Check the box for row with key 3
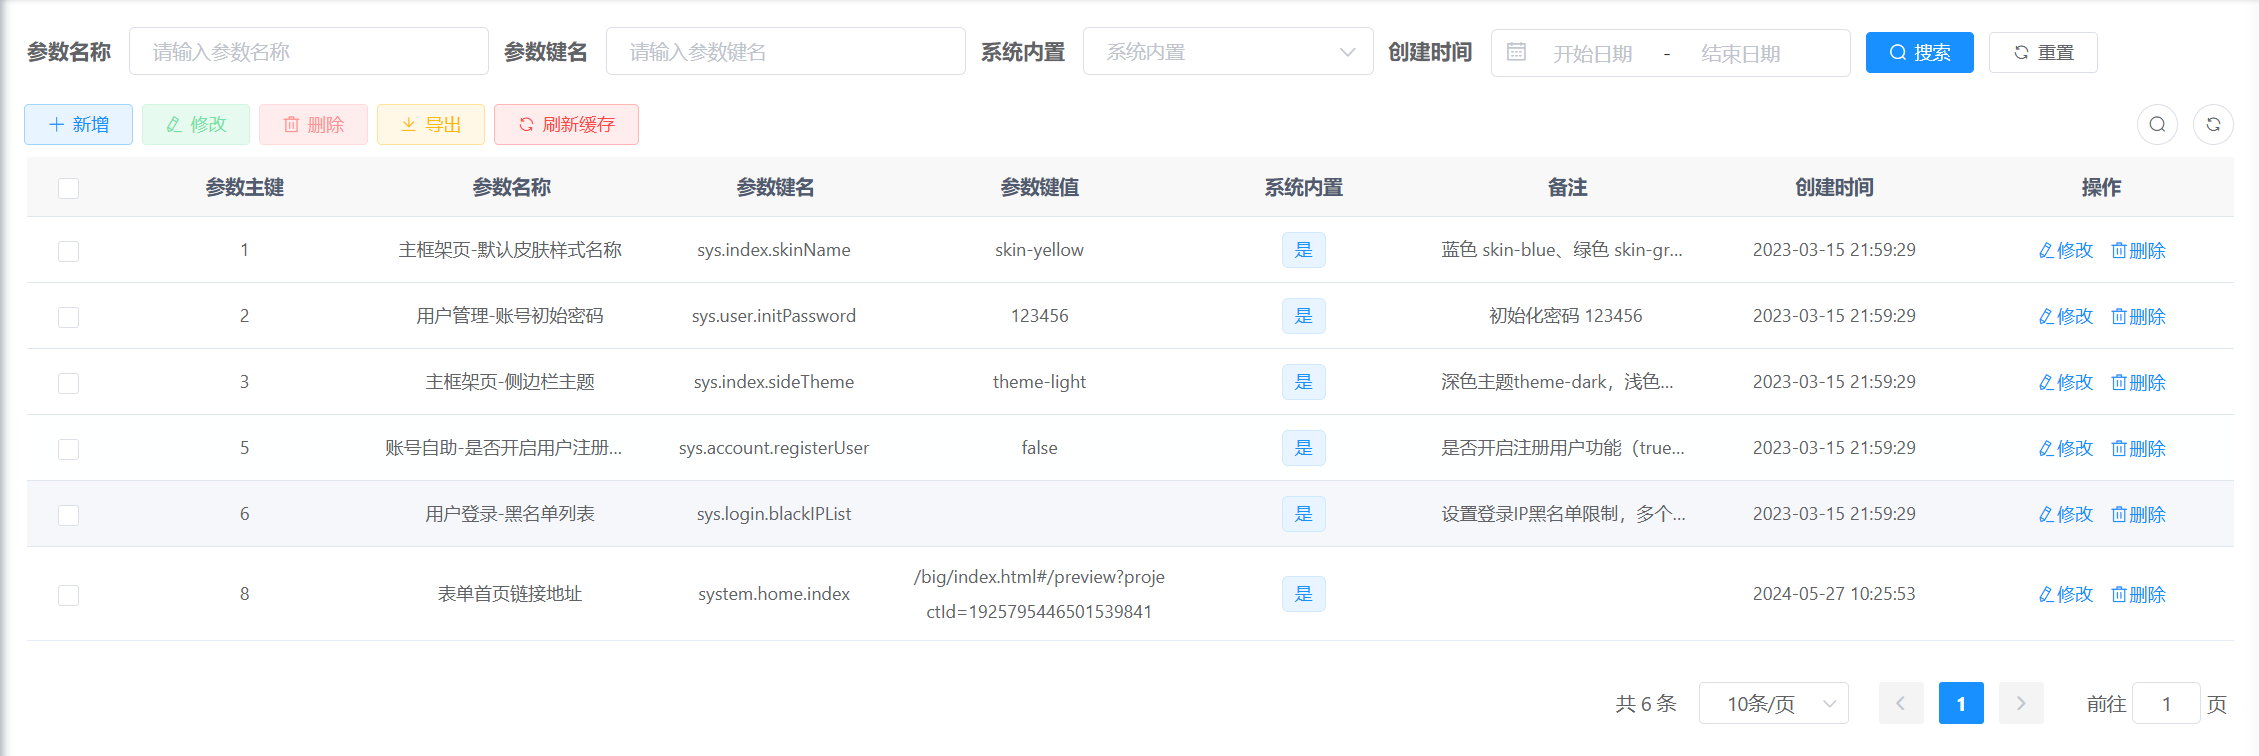This screenshot has width=2259, height=756. [68, 383]
